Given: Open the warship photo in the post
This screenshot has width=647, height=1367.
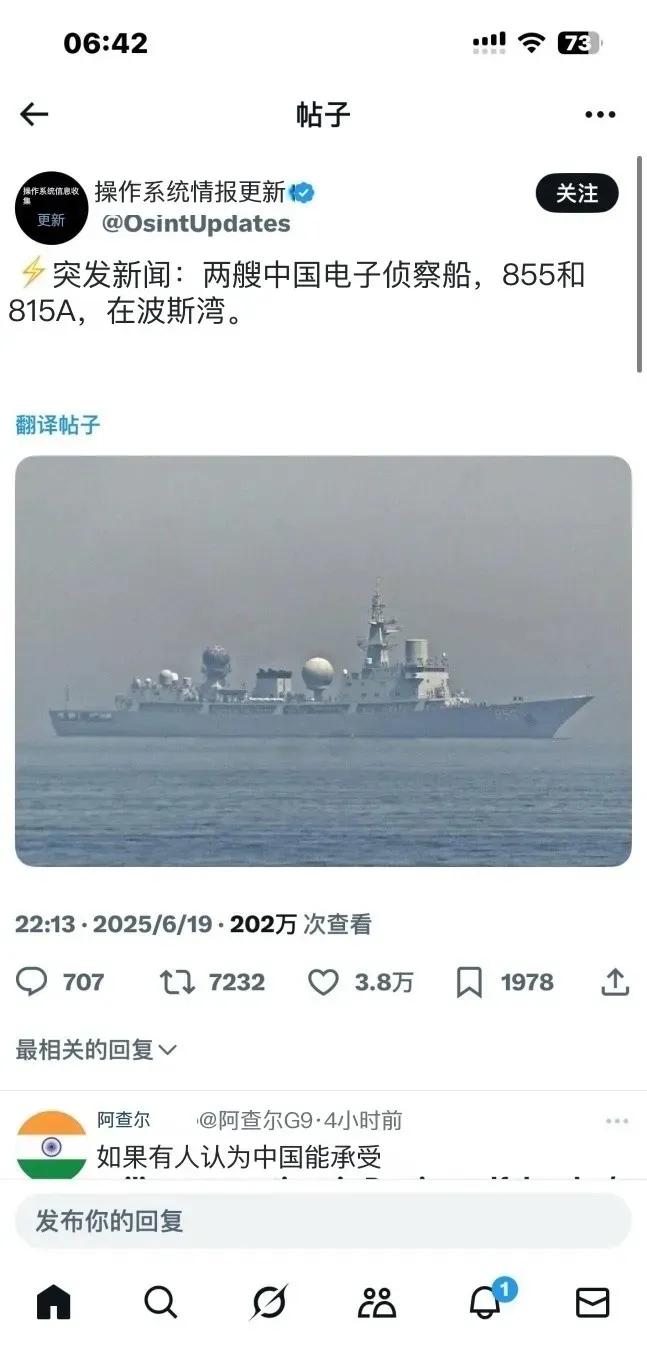Looking at the screenshot, I should pyautogui.click(x=323, y=661).
